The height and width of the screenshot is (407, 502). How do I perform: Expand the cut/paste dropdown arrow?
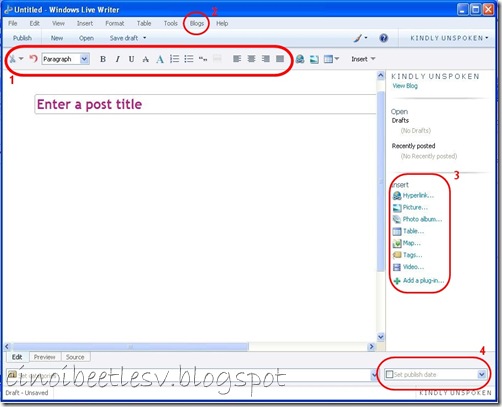point(21,59)
